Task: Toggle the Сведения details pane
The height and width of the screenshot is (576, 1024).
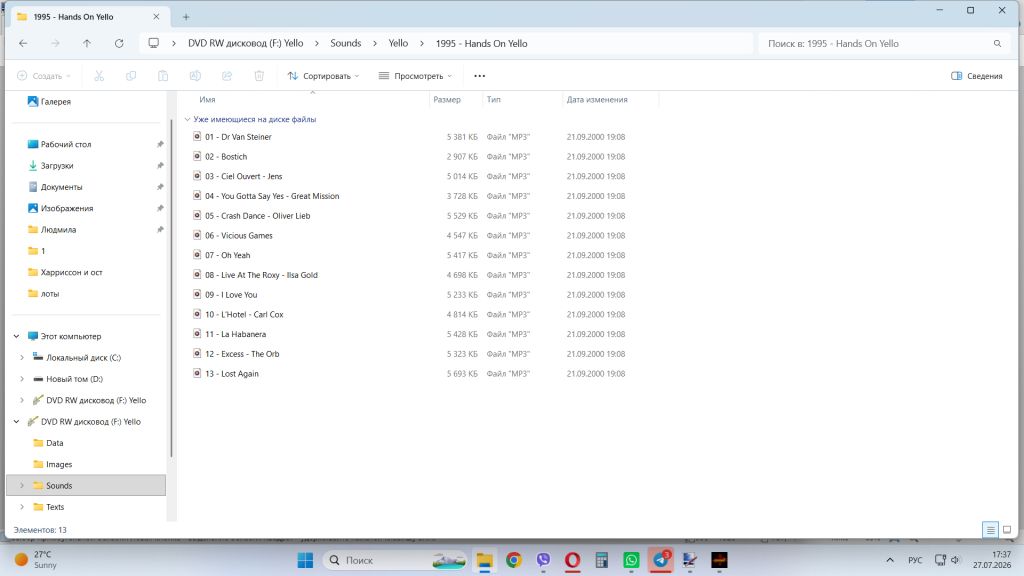Action: (976, 76)
